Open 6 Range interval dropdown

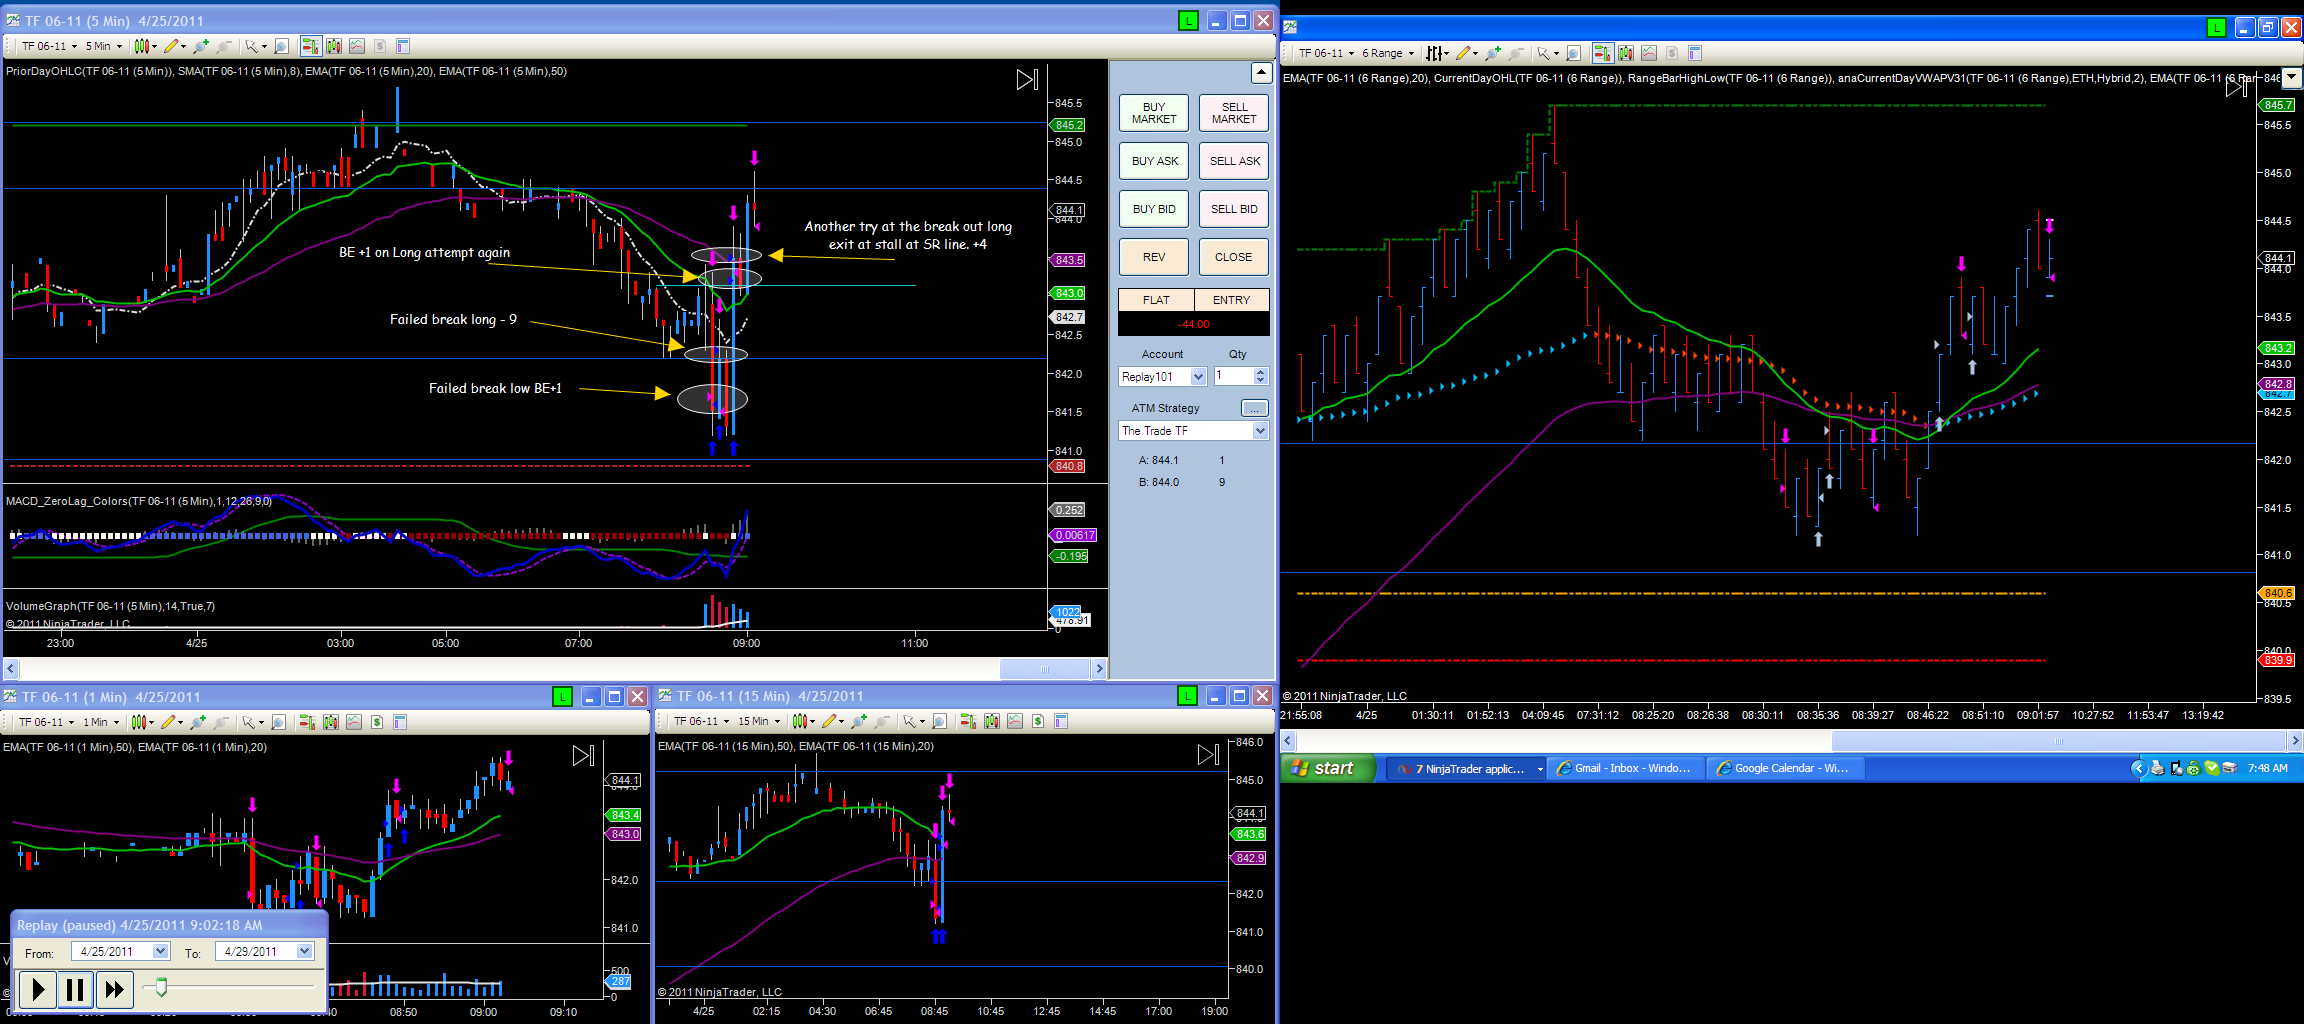[1388, 53]
